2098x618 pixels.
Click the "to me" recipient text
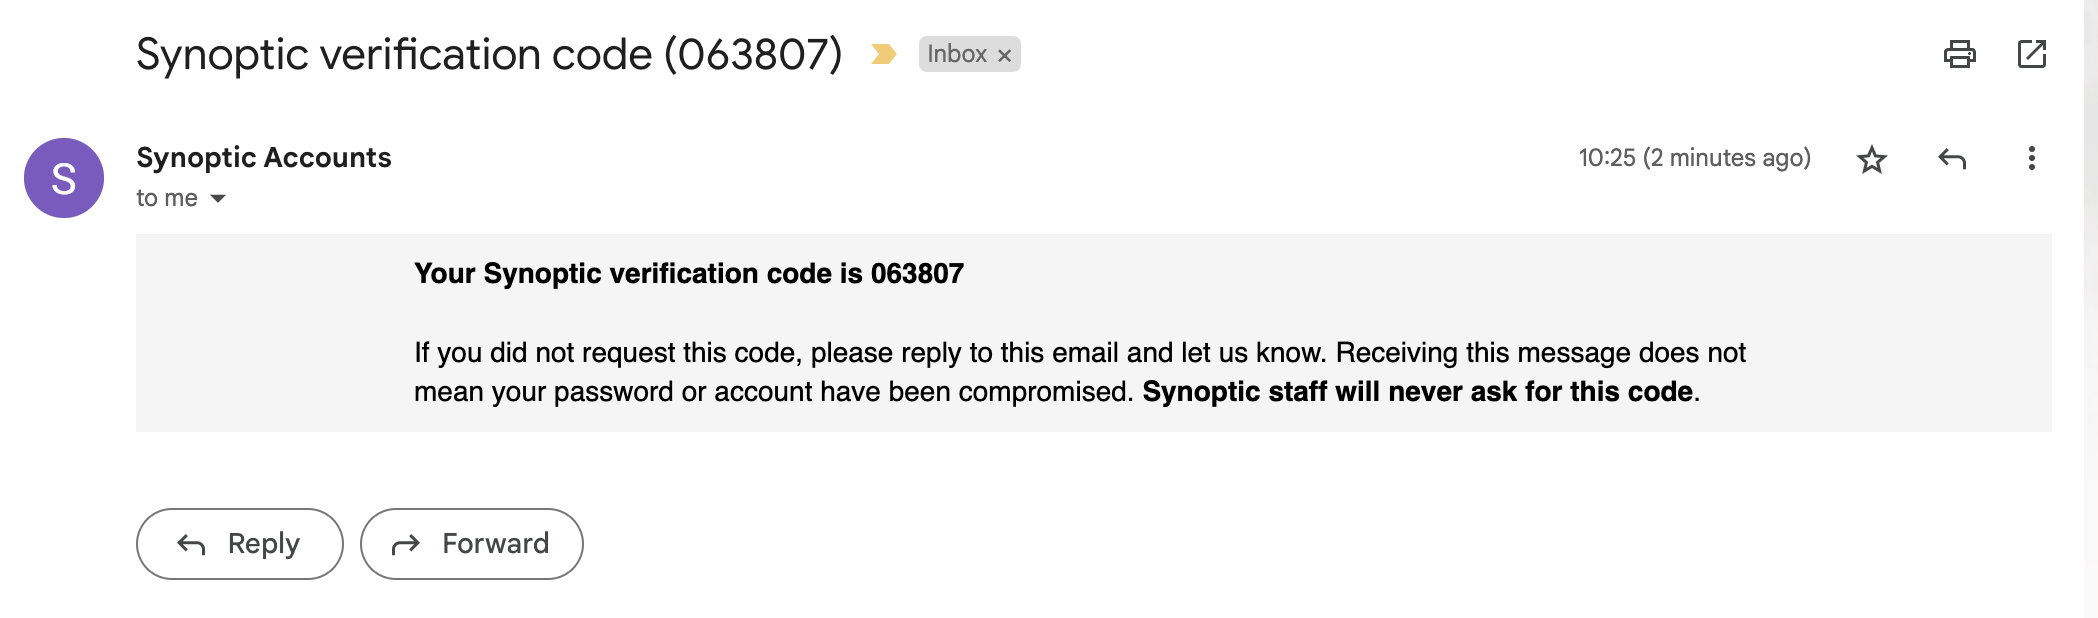167,198
